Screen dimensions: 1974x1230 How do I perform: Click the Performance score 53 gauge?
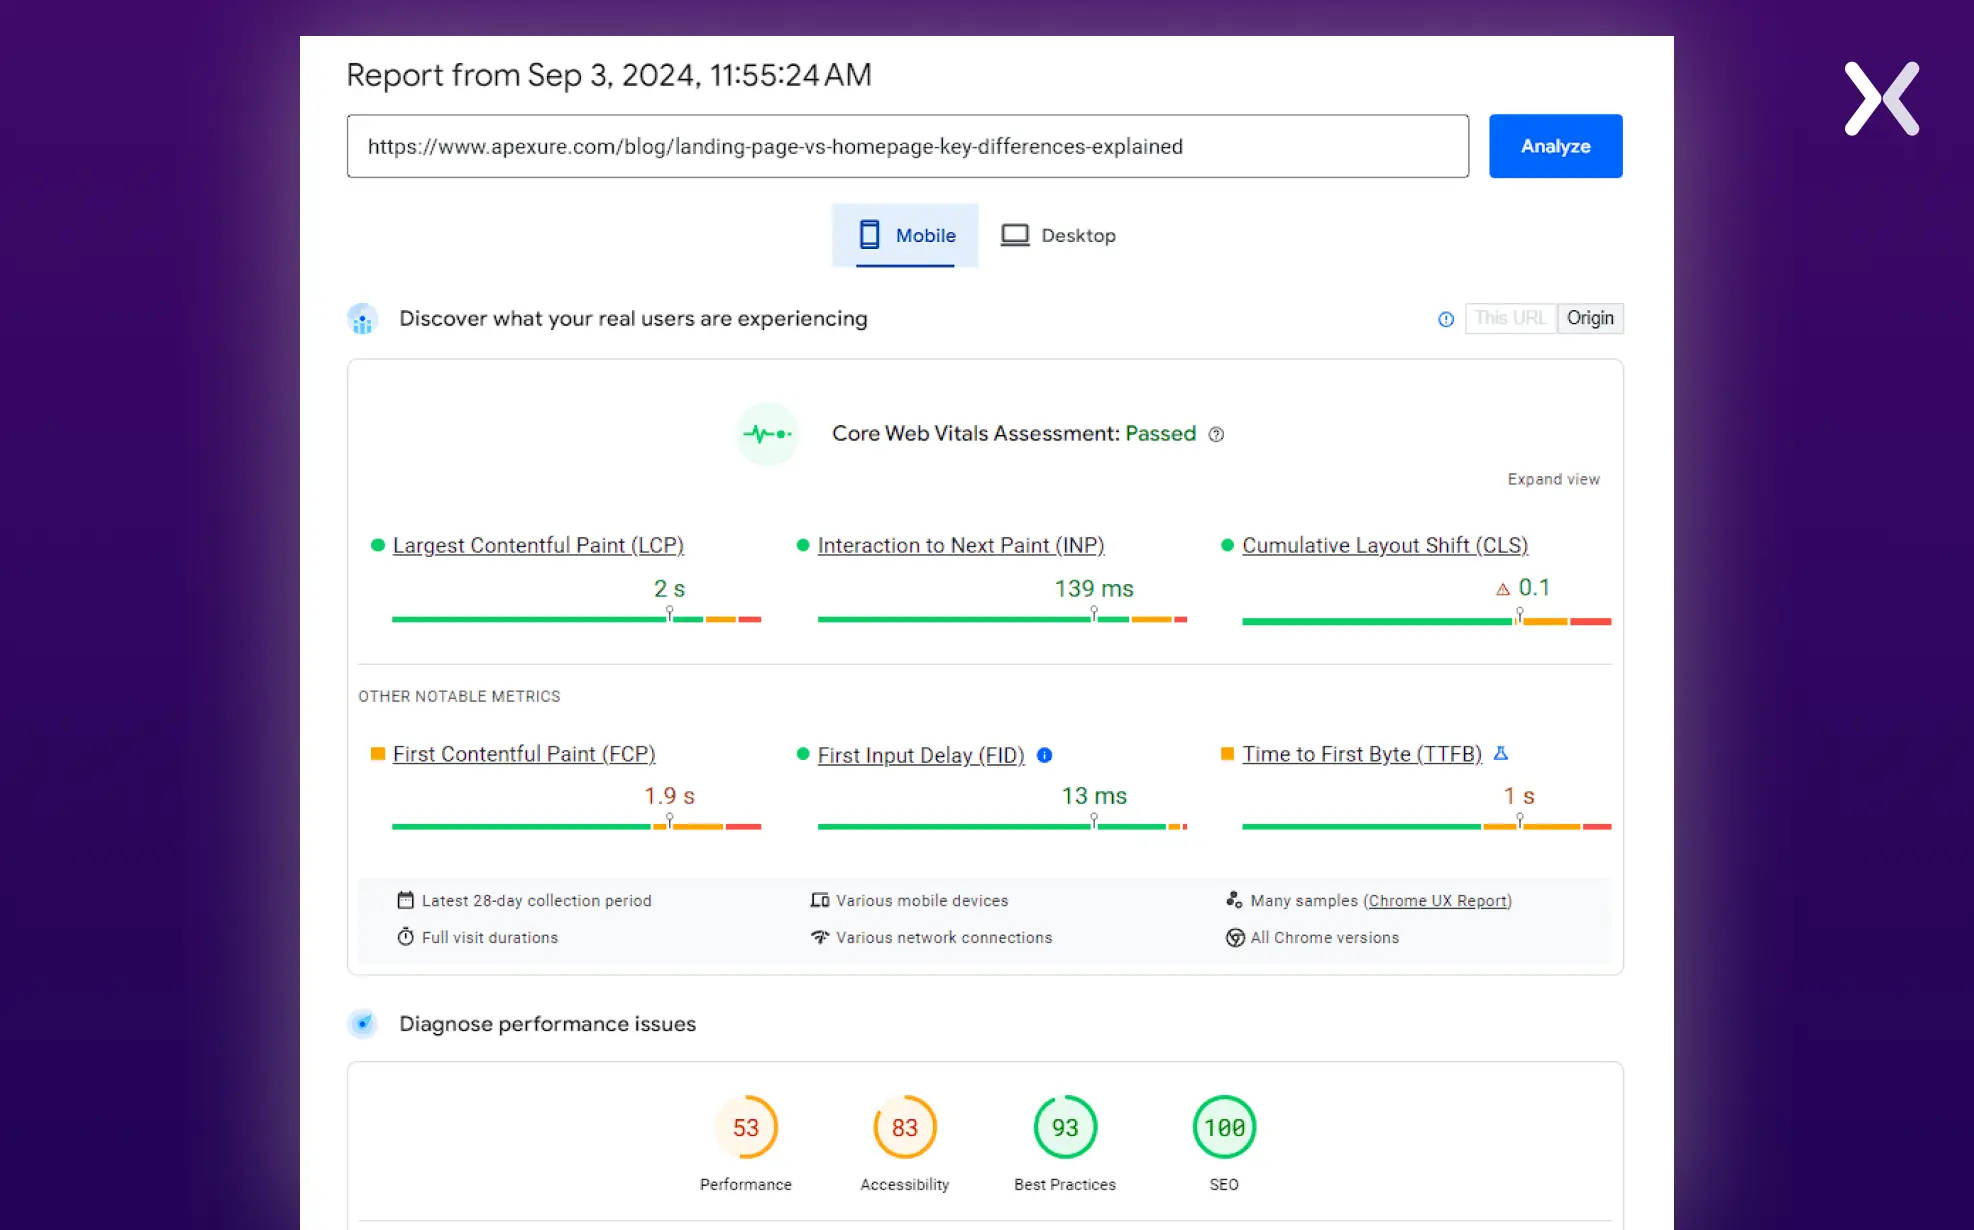[746, 1127]
